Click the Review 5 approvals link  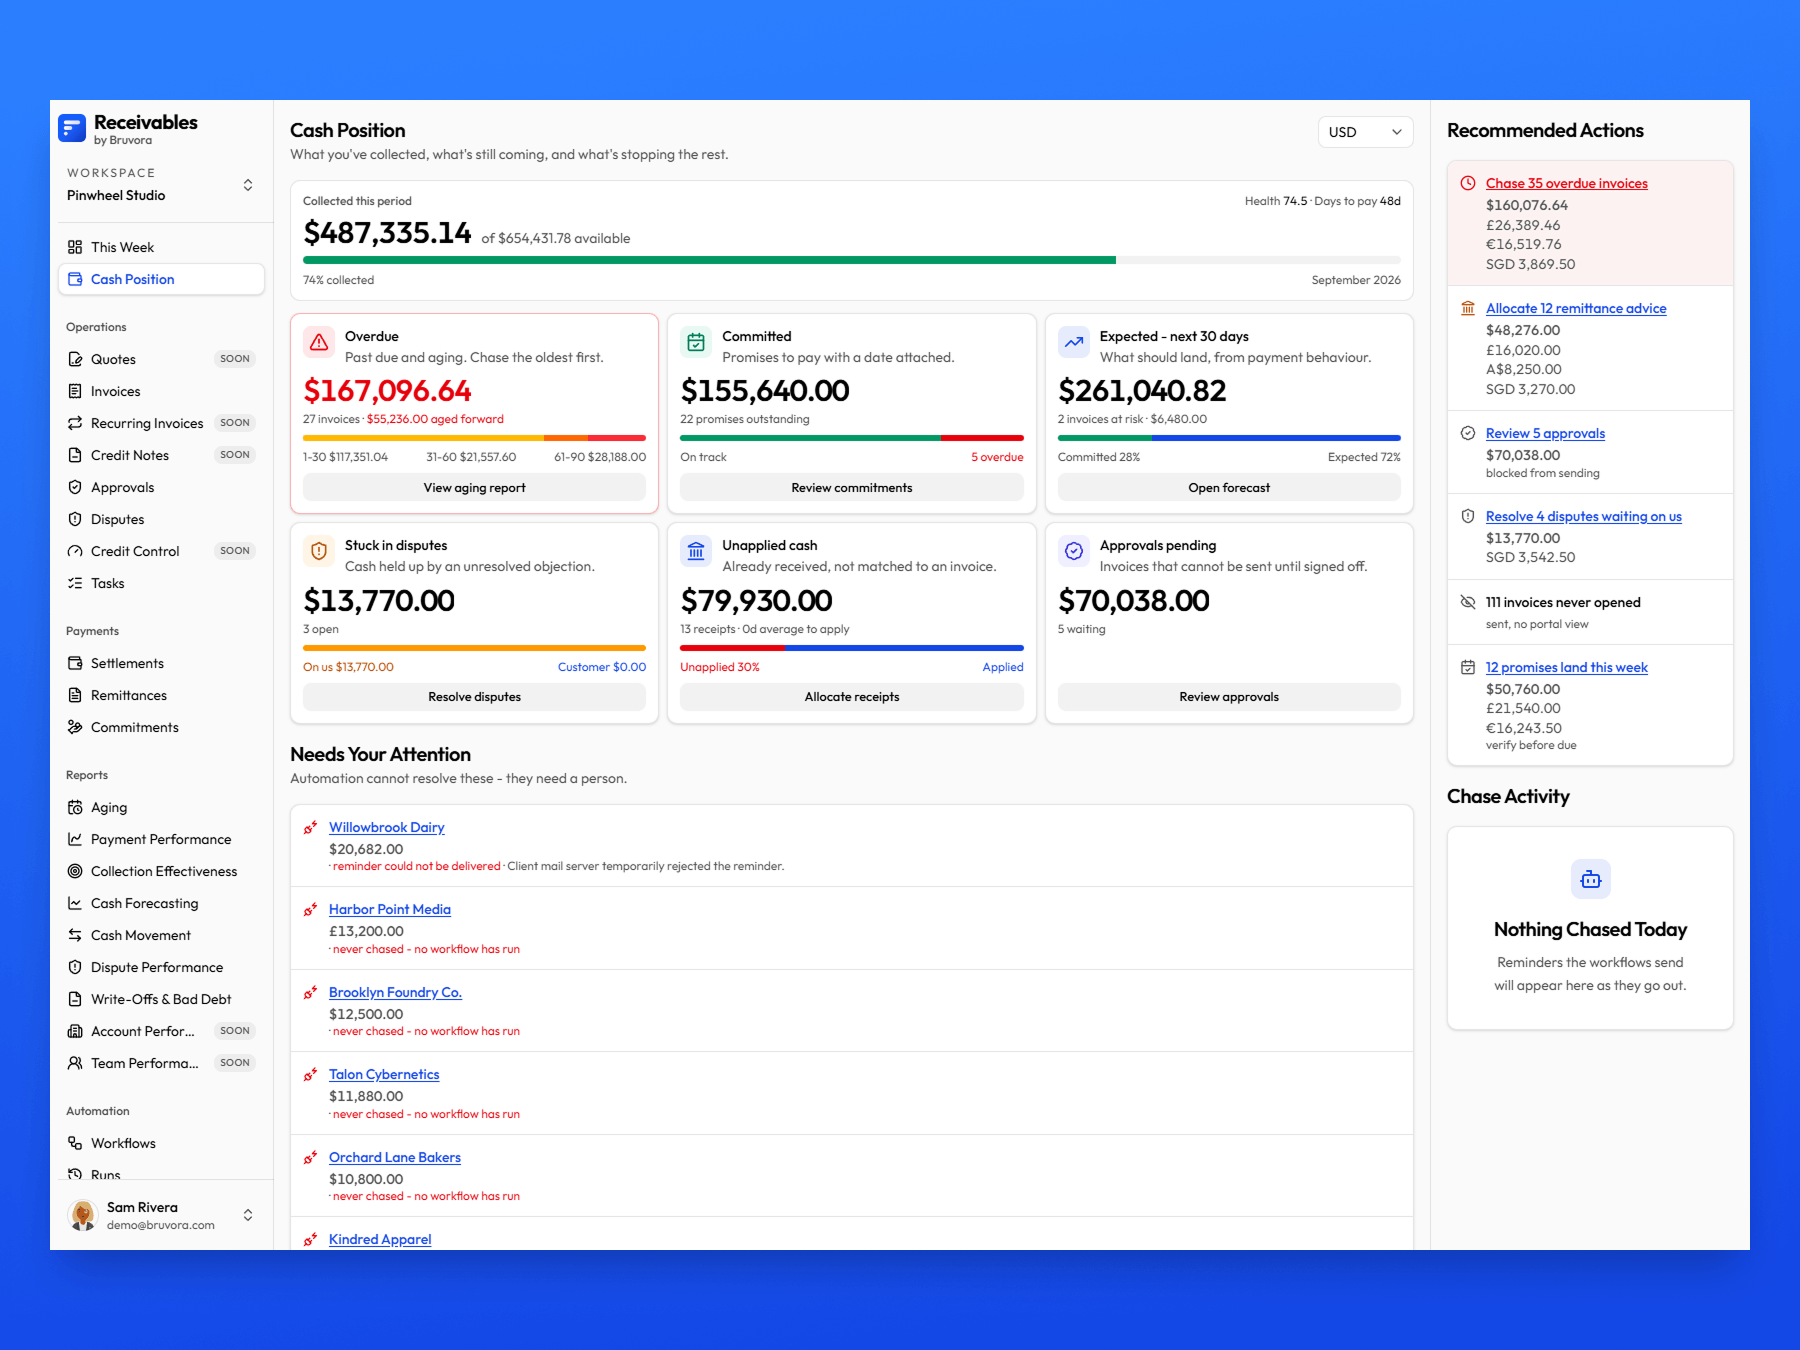[x=1545, y=433]
